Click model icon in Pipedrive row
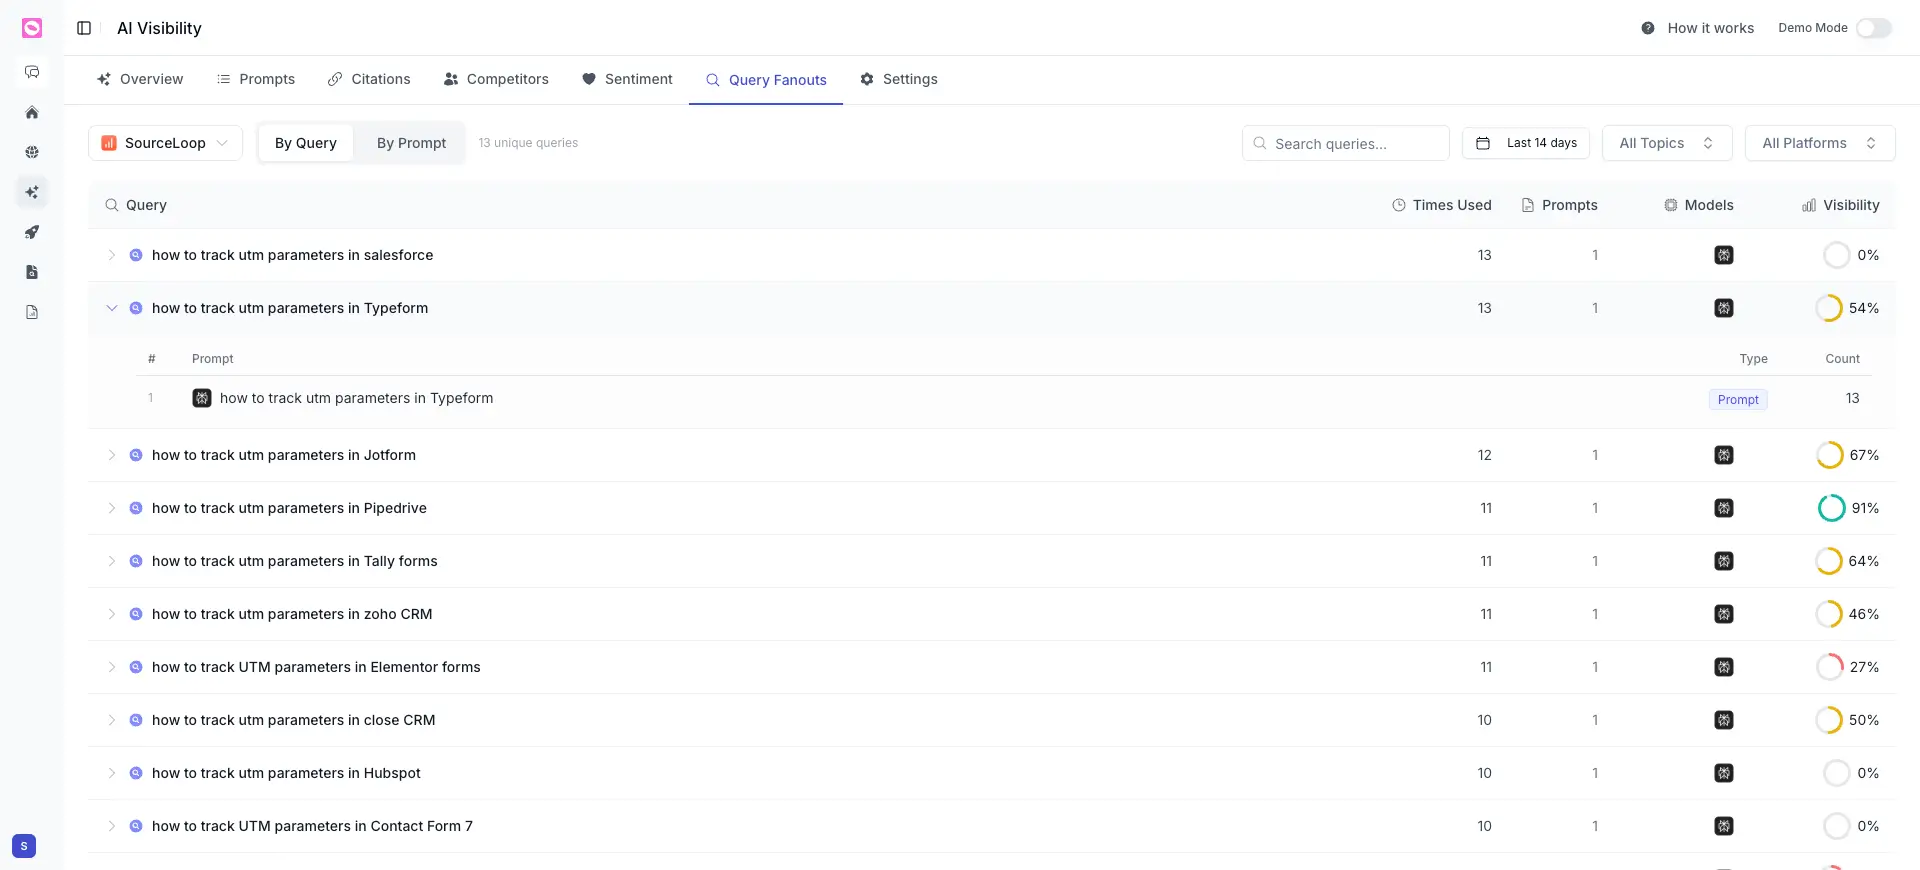Screen dimensions: 1920x870 pos(1724,508)
